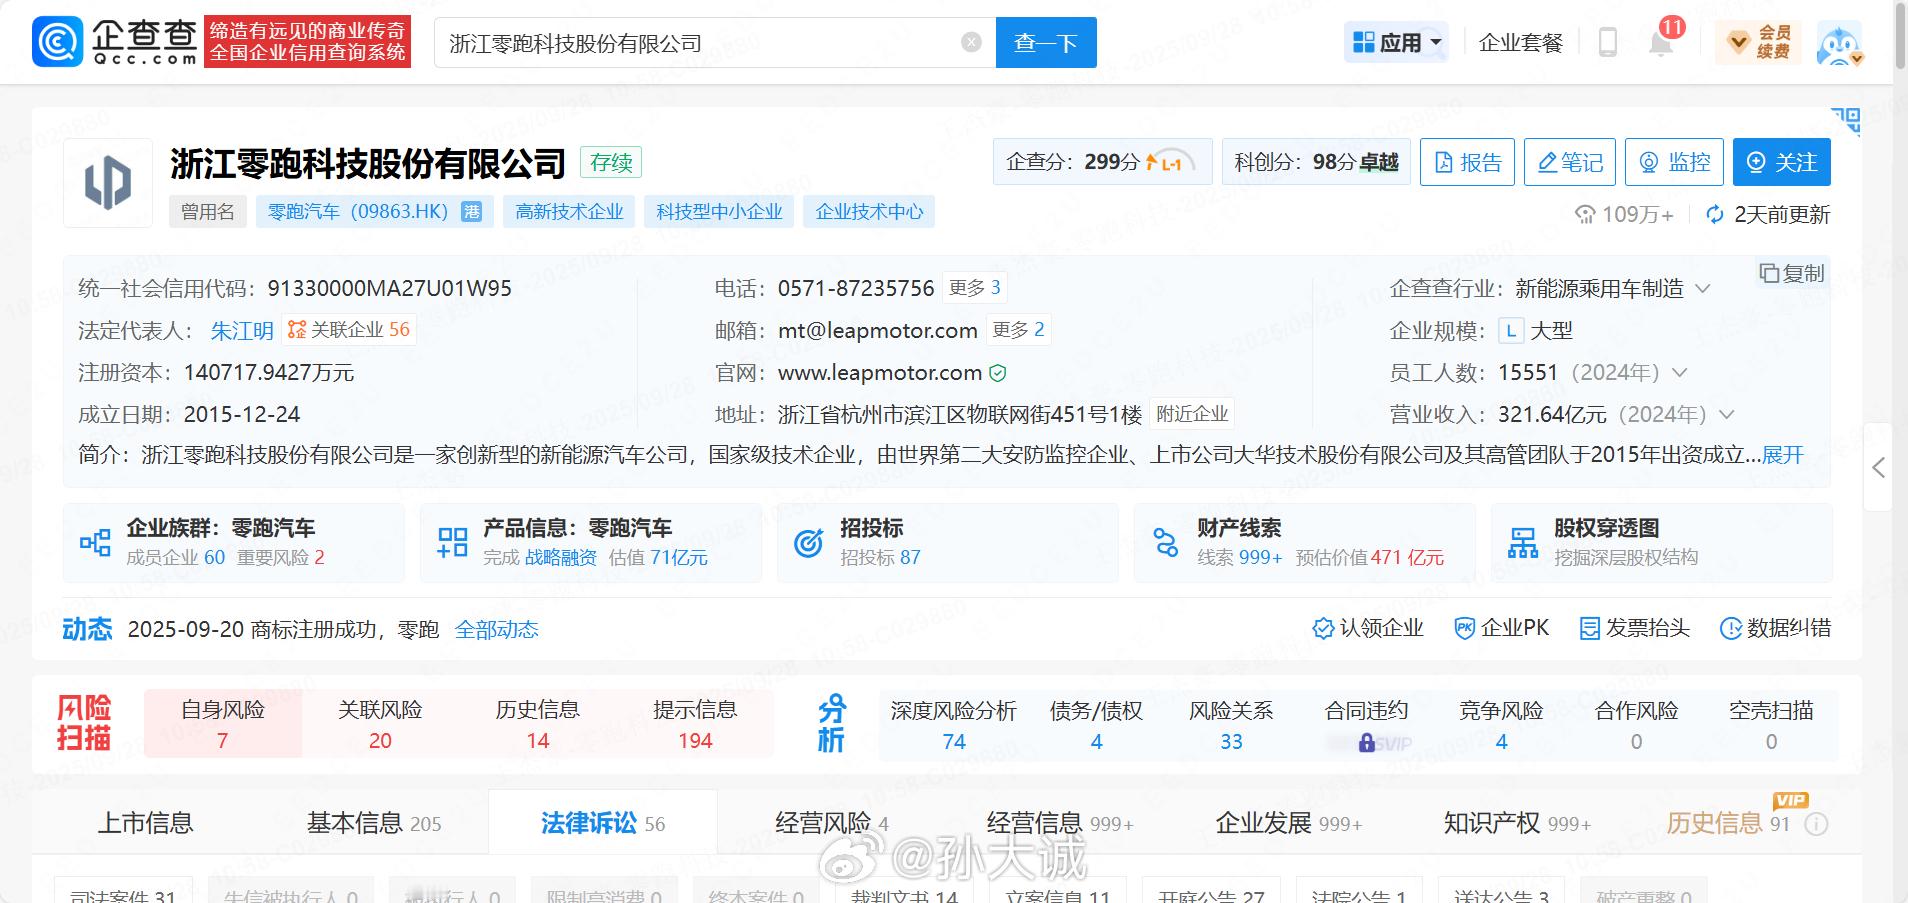
Task: Select 历史信息 14 risk tab
Action: pos(538,724)
